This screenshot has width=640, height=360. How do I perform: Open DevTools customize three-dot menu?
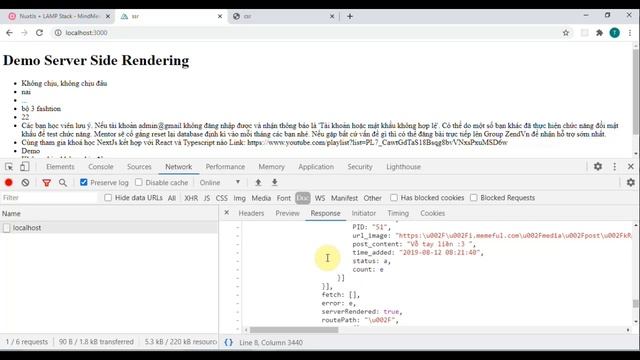(x=615, y=167)
